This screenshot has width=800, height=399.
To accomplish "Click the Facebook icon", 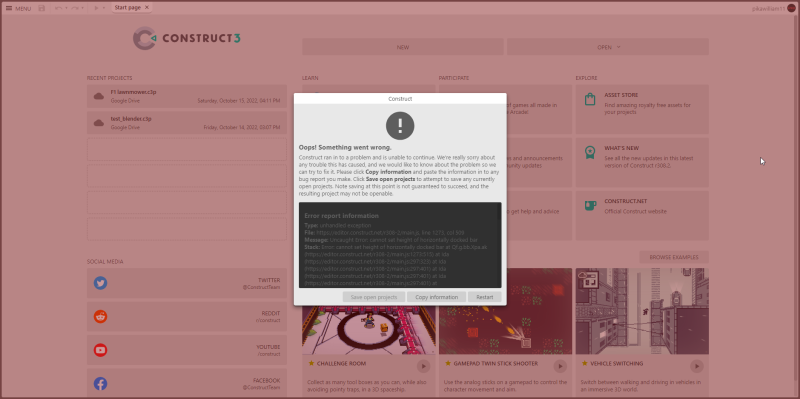I will click(101, 384).
